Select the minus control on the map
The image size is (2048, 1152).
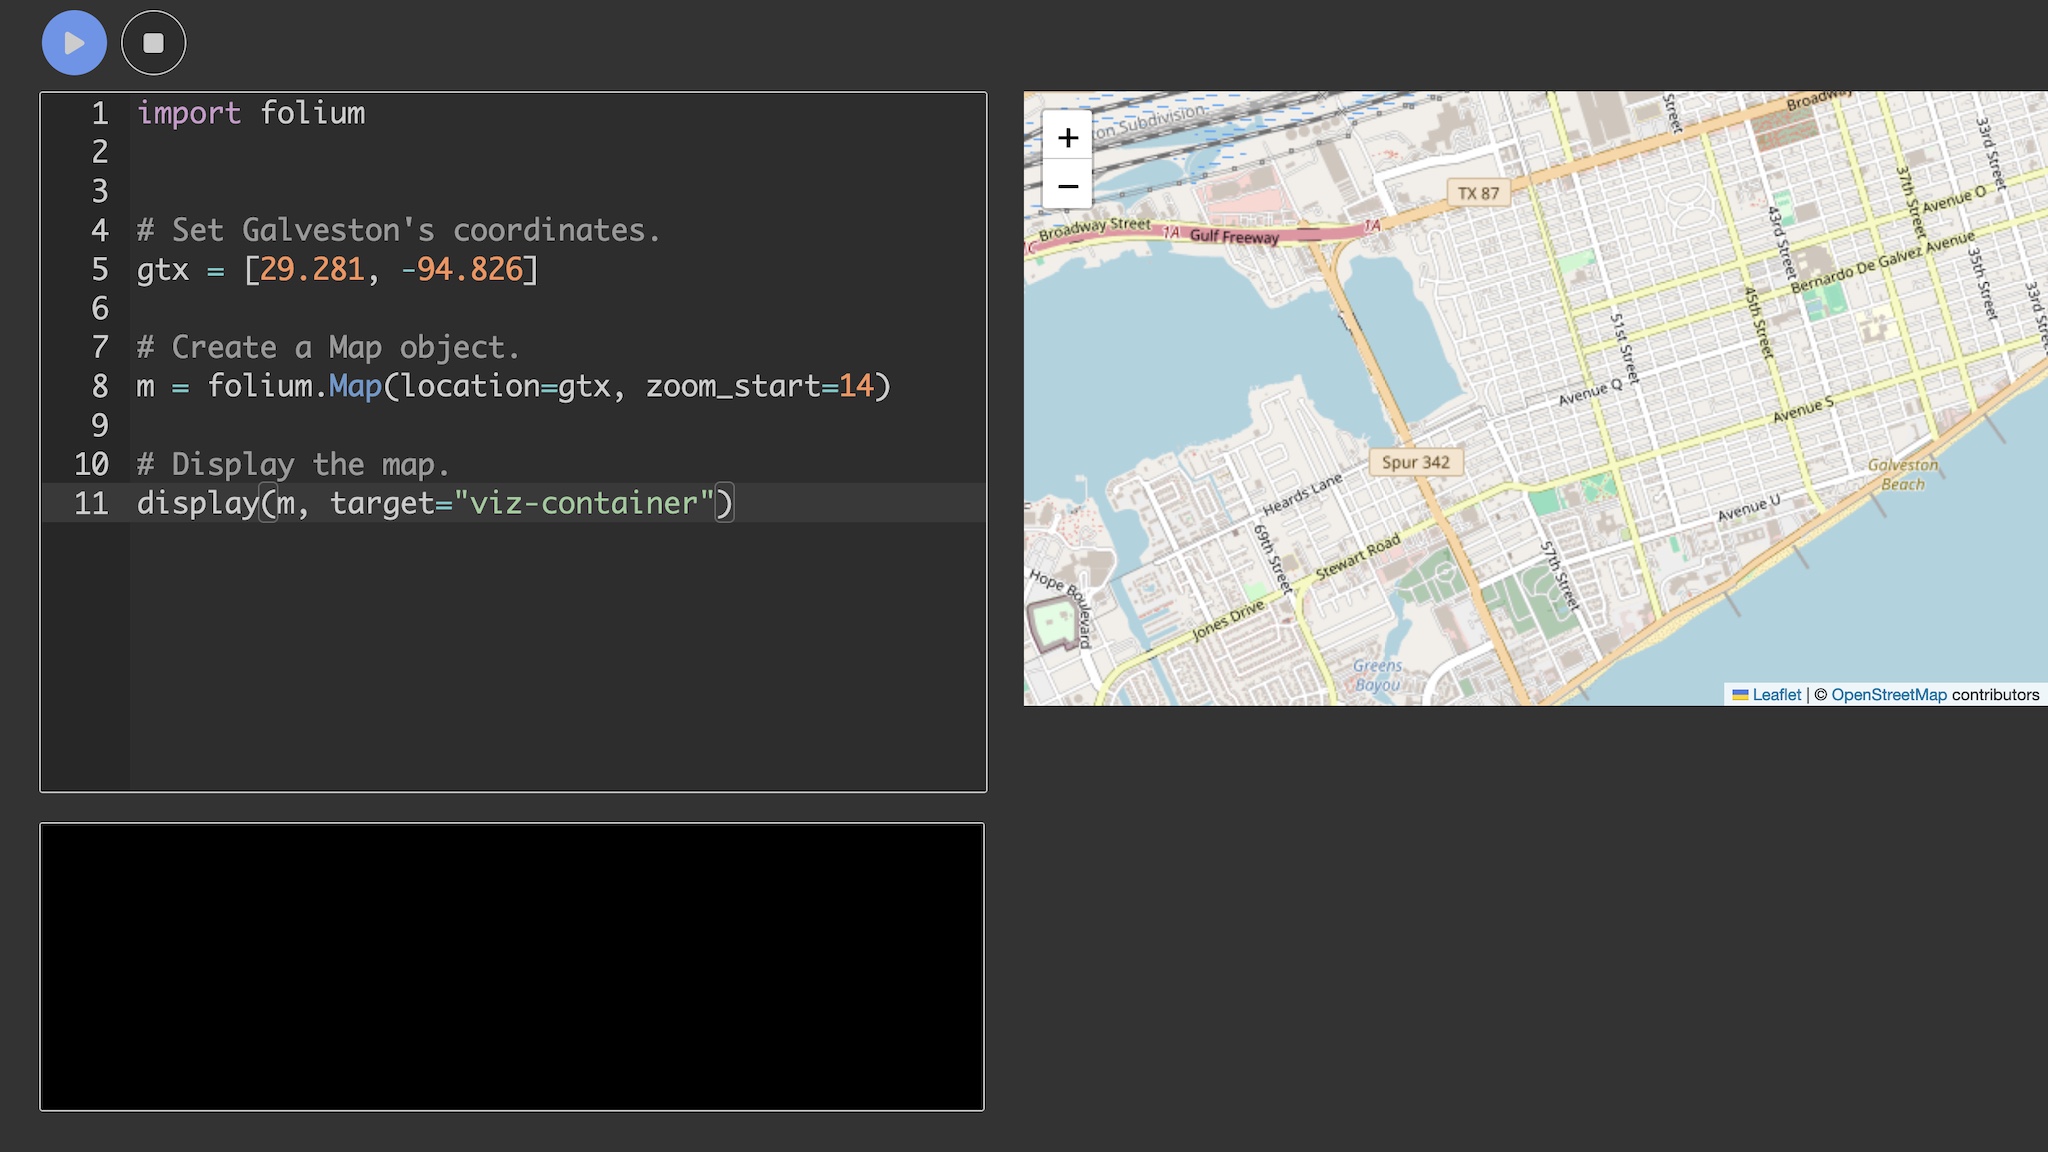[x=1066, y=186]
